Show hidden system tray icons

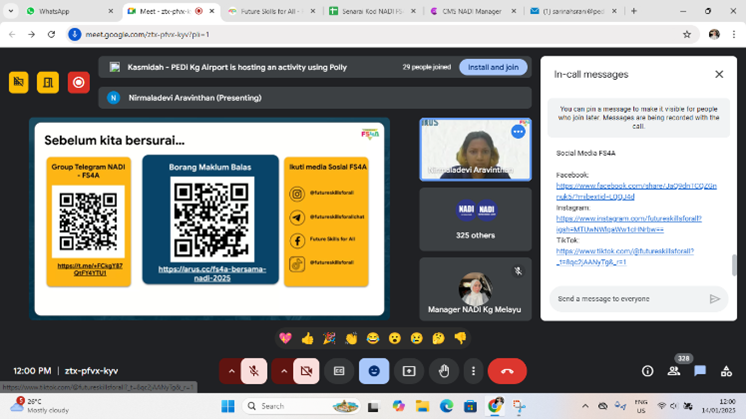585,406
